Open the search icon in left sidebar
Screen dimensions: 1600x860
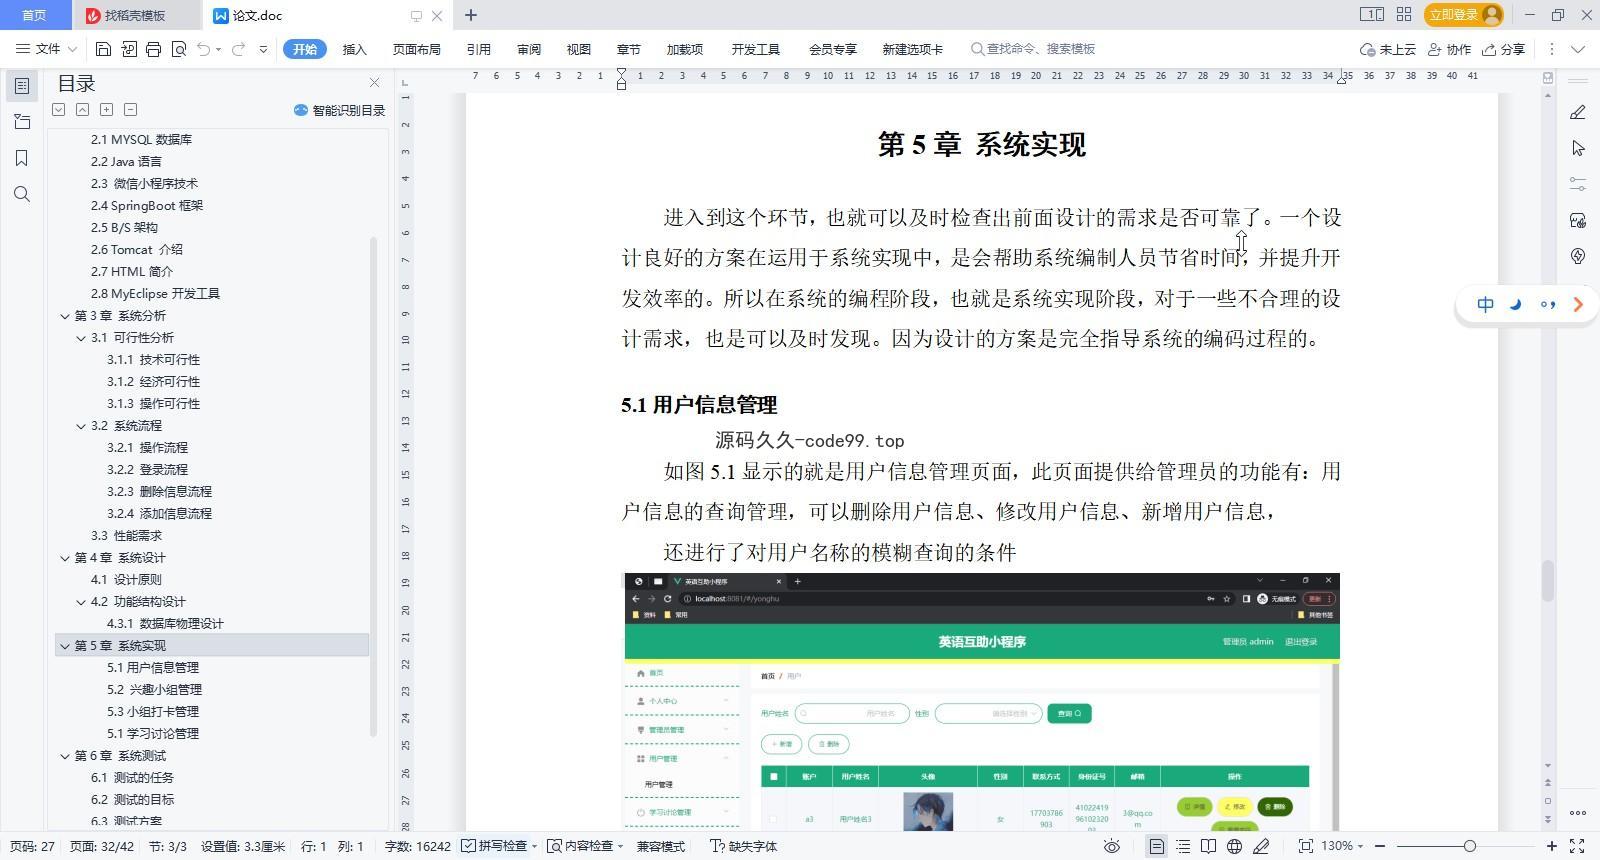22,194
